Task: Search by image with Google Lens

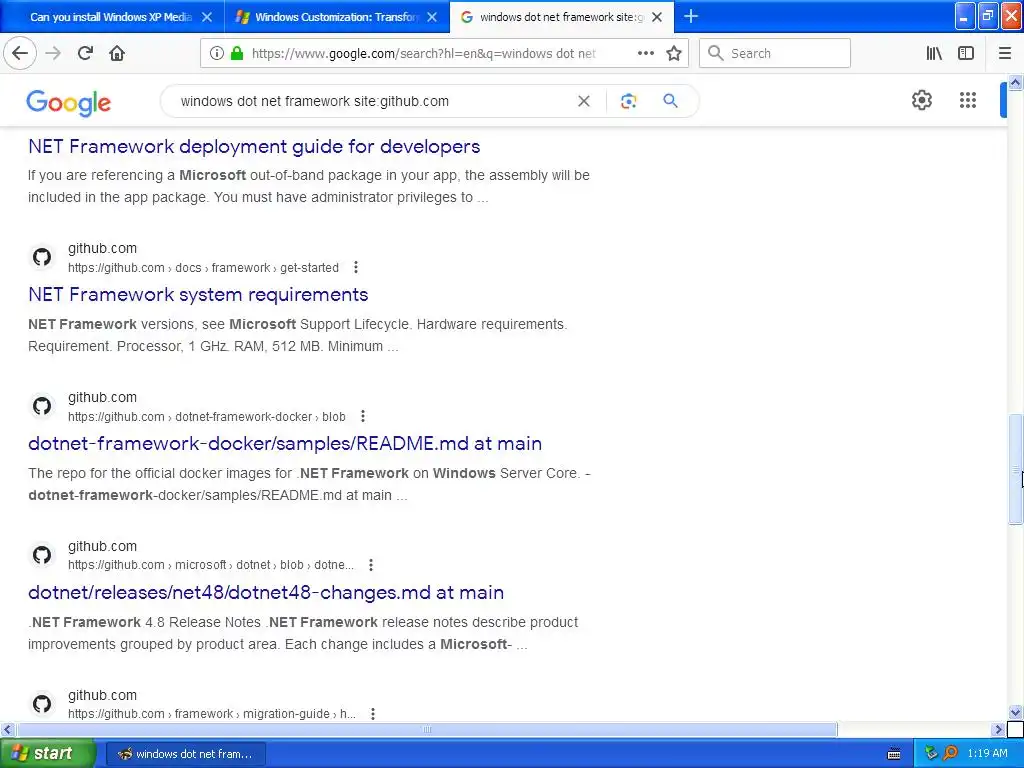Action: [x=628, y=101]
